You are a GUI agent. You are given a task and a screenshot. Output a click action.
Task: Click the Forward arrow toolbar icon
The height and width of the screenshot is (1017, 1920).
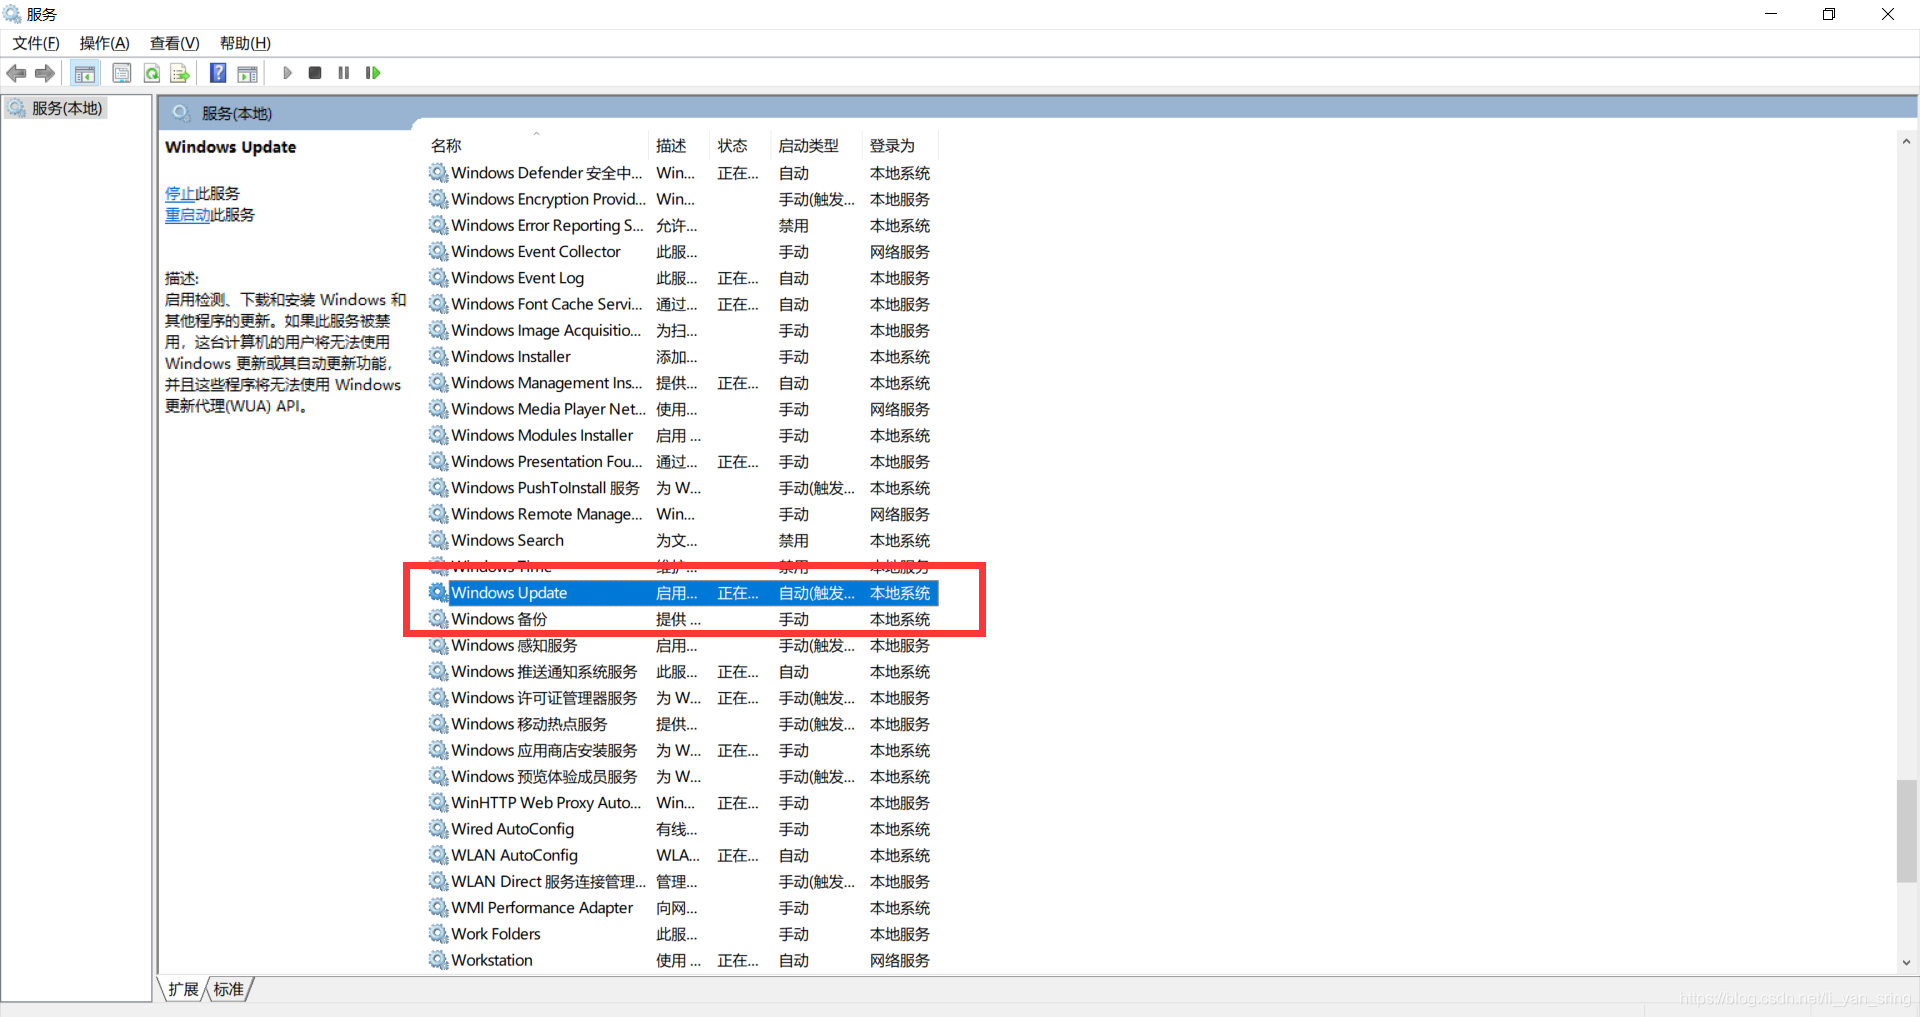[x=45, y=73]
